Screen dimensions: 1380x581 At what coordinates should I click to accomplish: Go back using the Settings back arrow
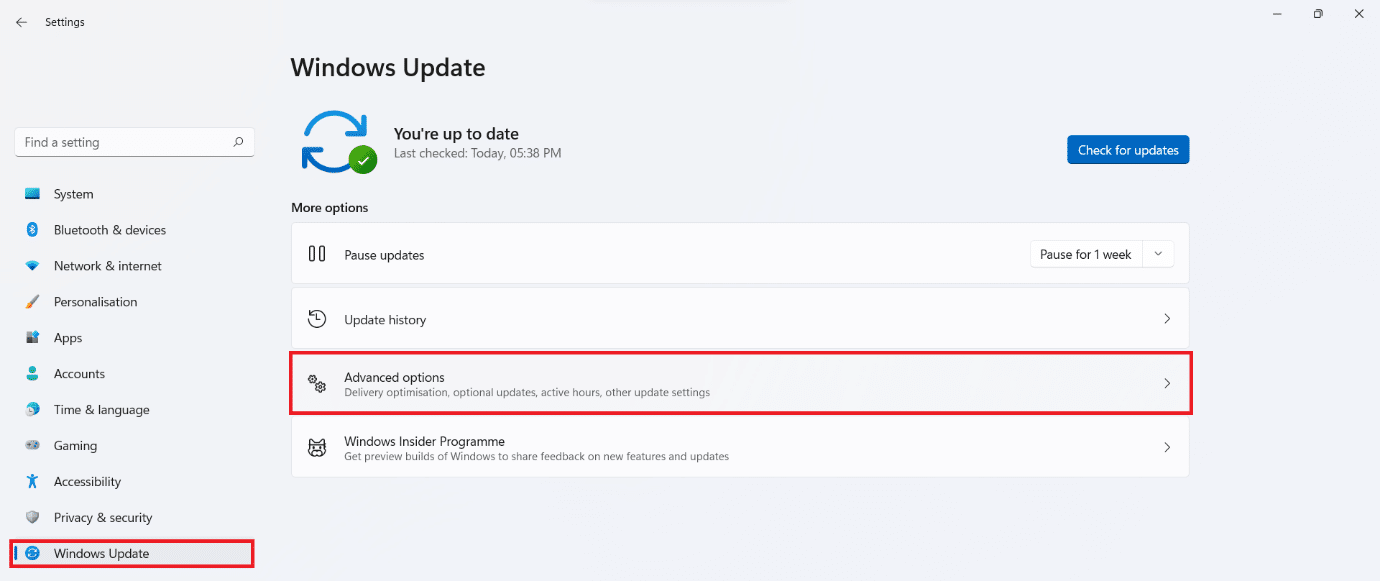(x=22, y=22)
